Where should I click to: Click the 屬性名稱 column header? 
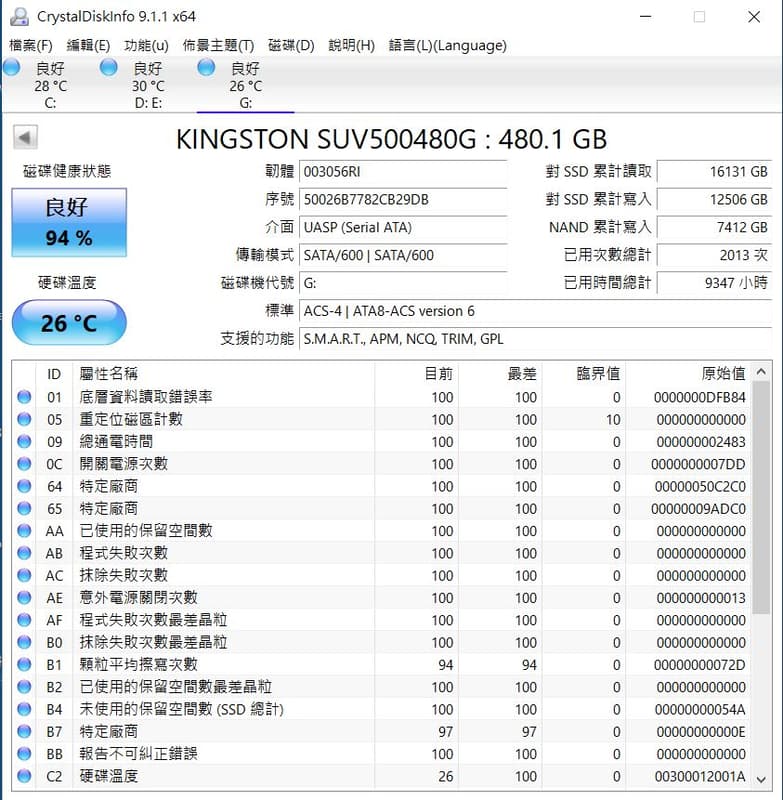[x=109, y=373]
